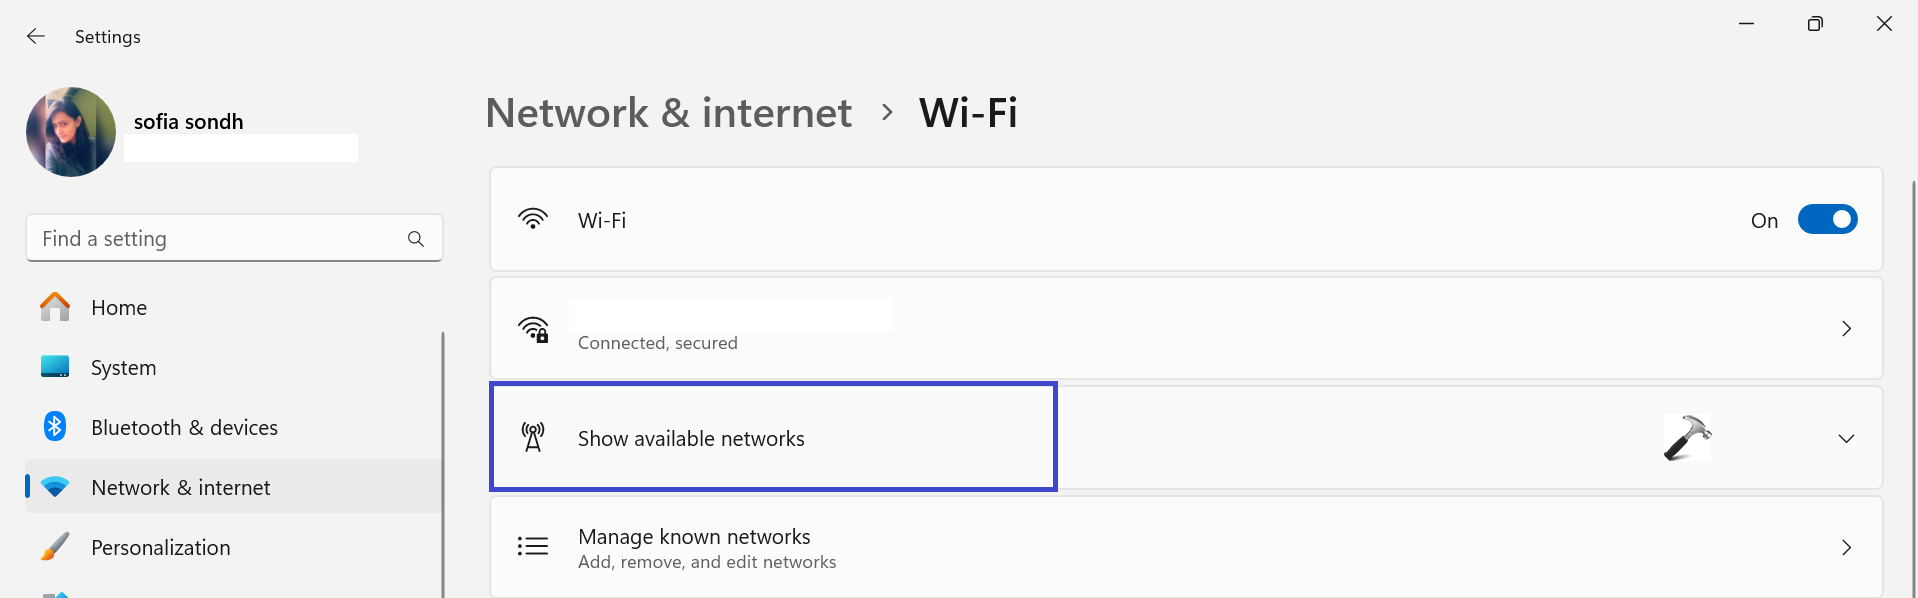Click the hammer logo icon
Screen dimensions: 1918x598
(x=1687, y=438)
